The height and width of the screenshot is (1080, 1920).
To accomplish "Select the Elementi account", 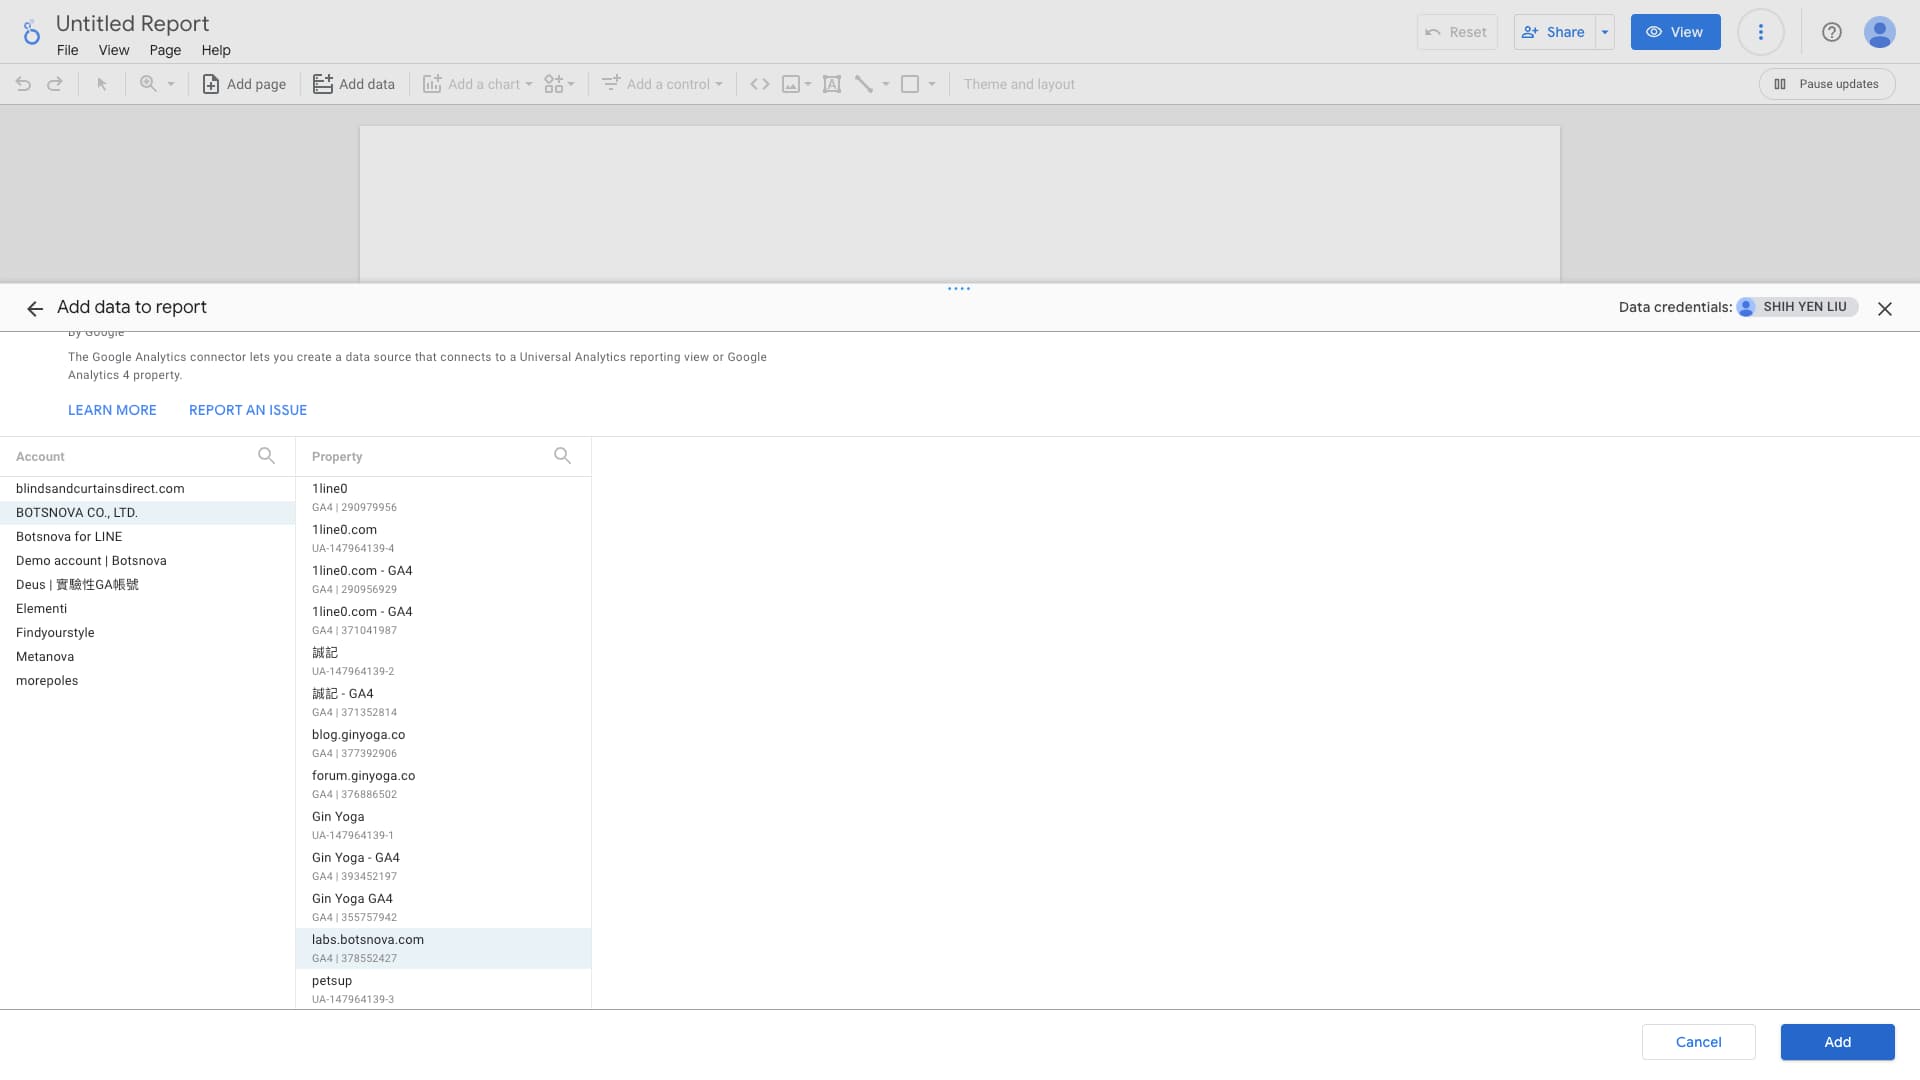I will point(147,609).
